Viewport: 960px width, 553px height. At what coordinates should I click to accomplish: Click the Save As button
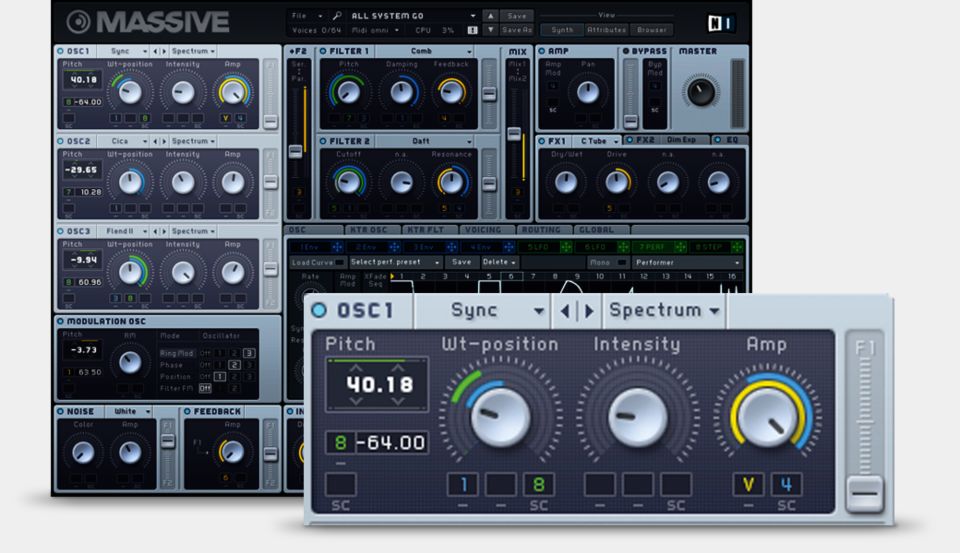tap(516, 30)
